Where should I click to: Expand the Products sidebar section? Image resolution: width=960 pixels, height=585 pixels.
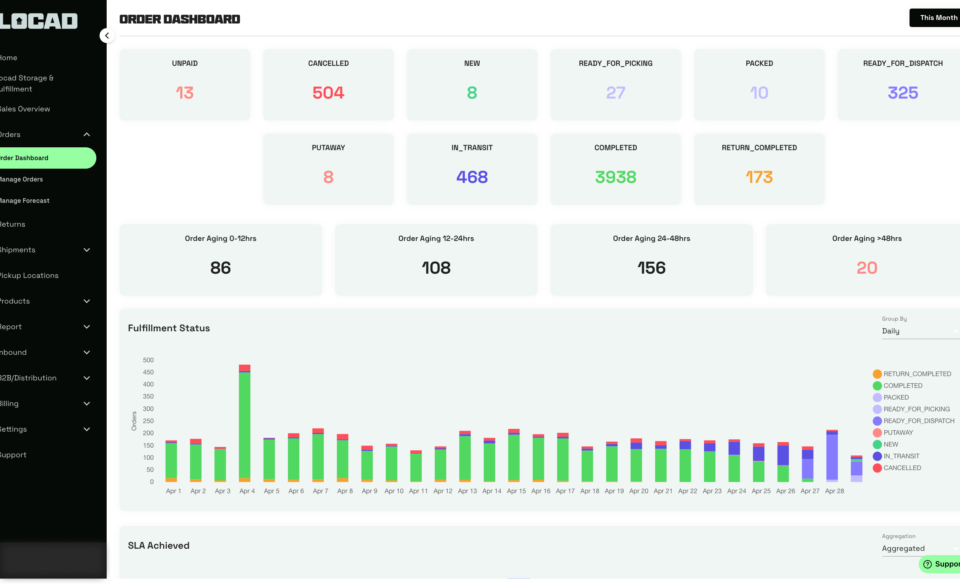coord(87,301)
